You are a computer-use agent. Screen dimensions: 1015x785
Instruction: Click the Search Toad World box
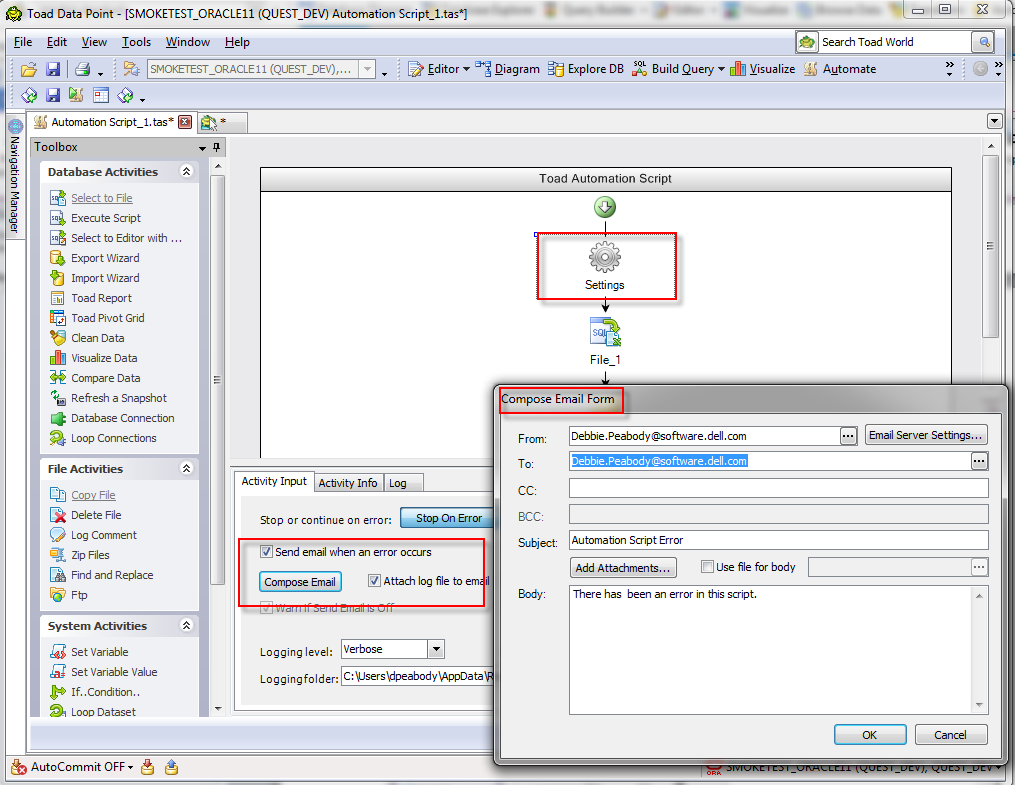895,43
